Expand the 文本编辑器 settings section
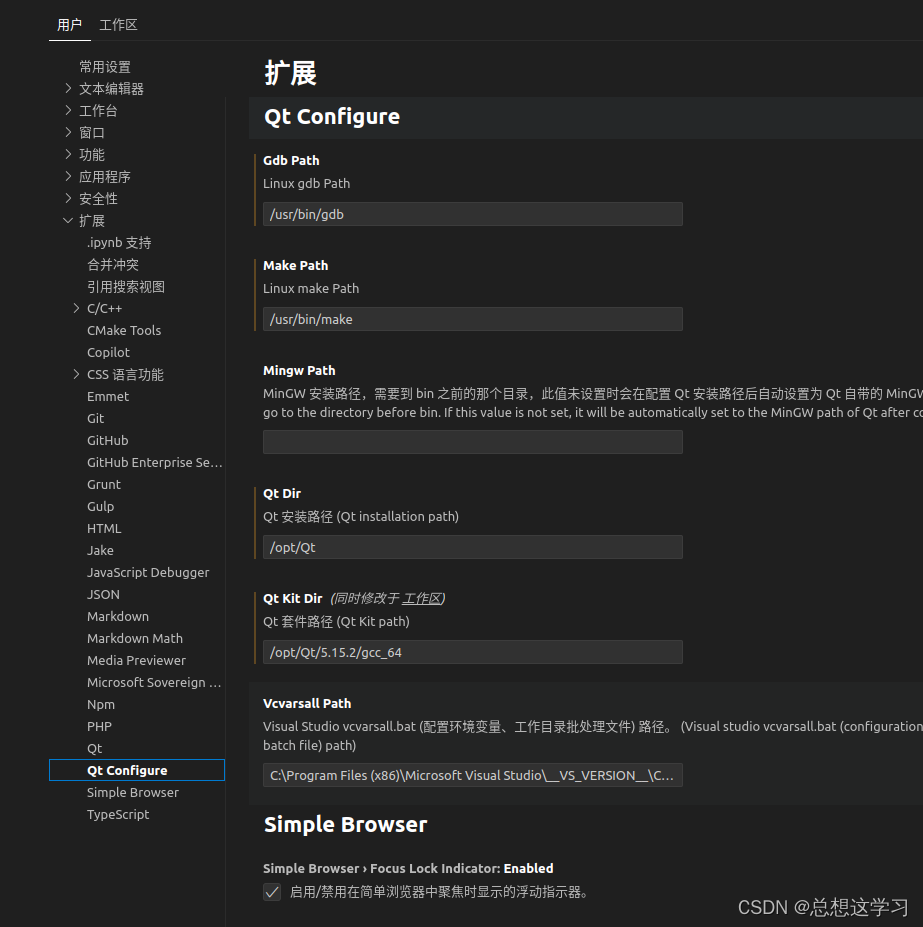The image size is (923, 927). click(110, 88)
